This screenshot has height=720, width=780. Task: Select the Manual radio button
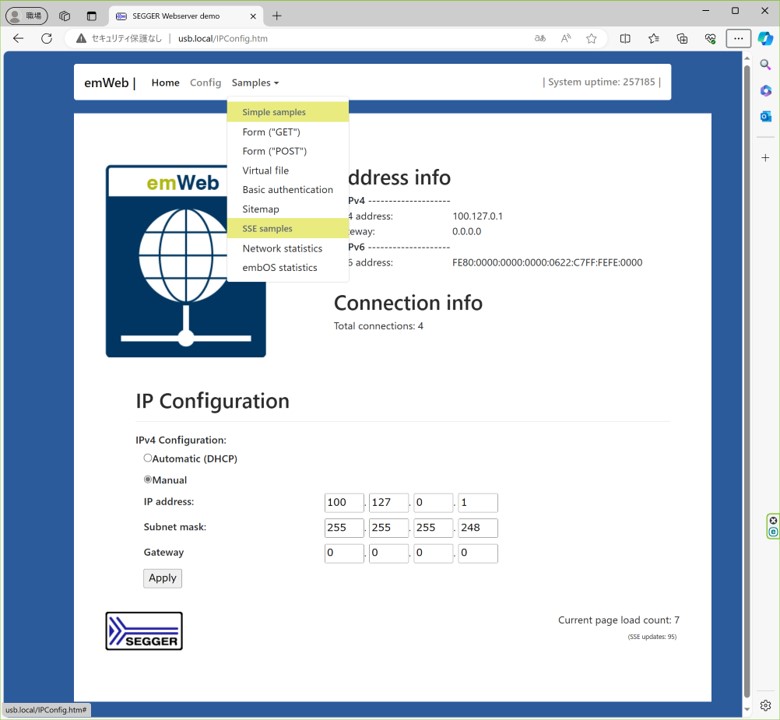point(148,480)
